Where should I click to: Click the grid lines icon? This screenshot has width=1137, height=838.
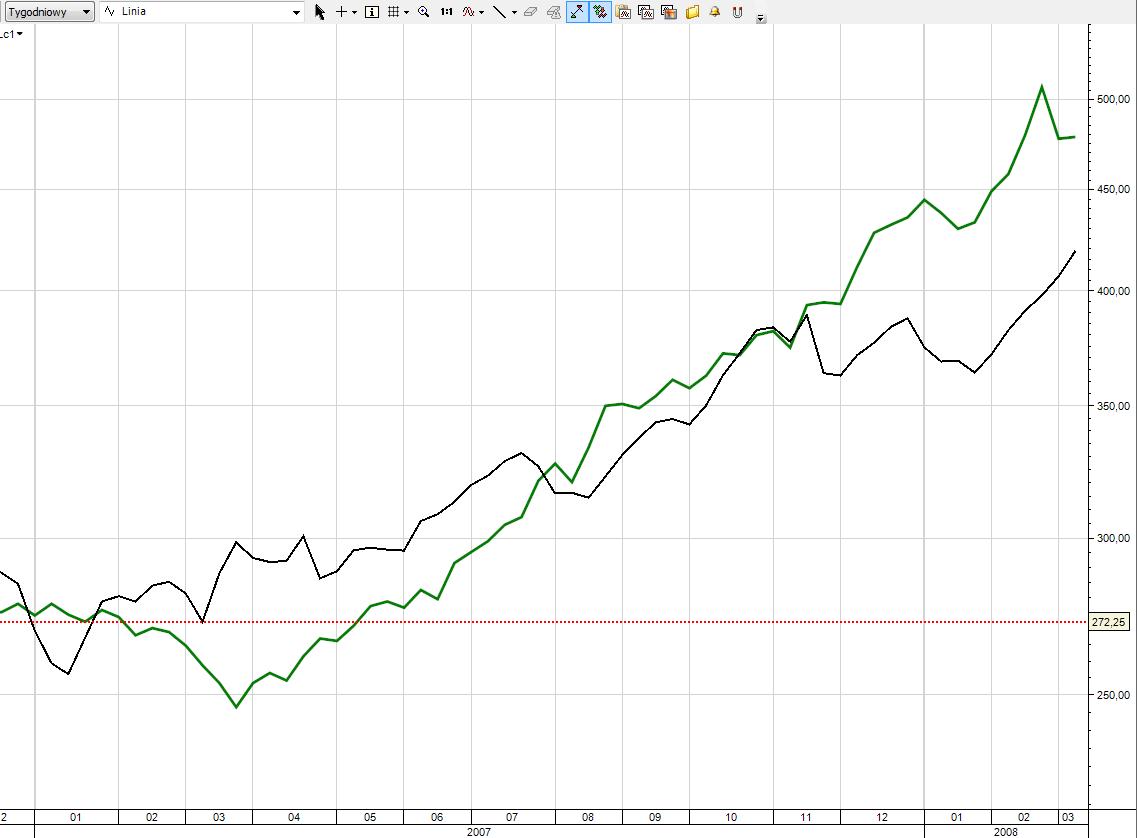pyautogui.click(x=394, y=12)
